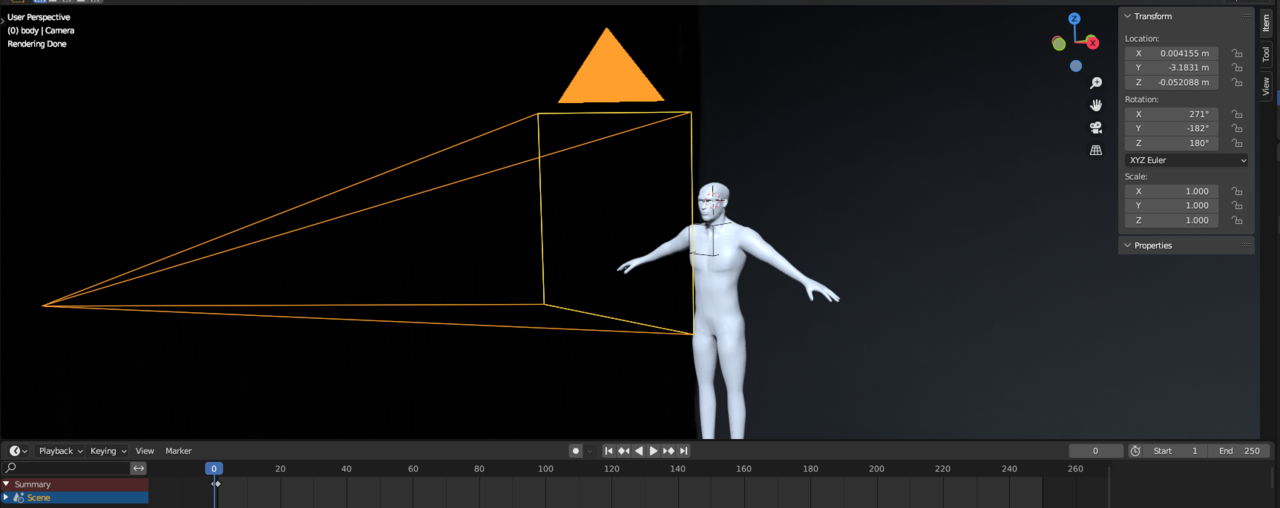1280x508 pixels.
Task: Click the use preview range stopwatch icon
Action: (x=1135, y=451)
